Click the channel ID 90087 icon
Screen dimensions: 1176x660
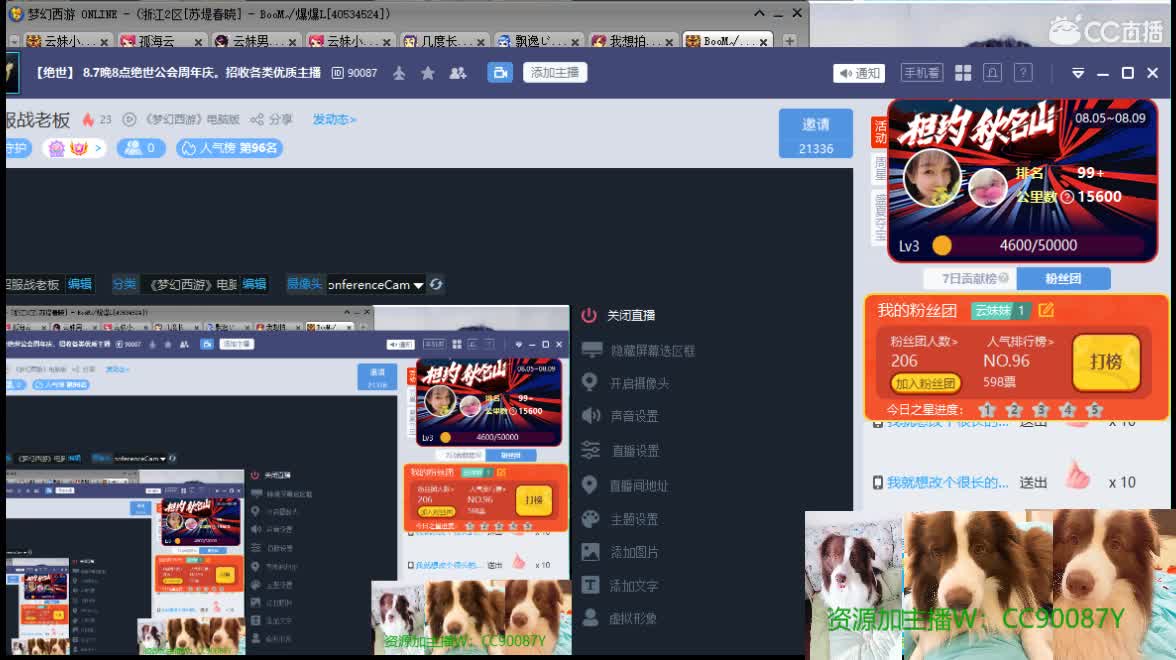click(x=338, y=73)
